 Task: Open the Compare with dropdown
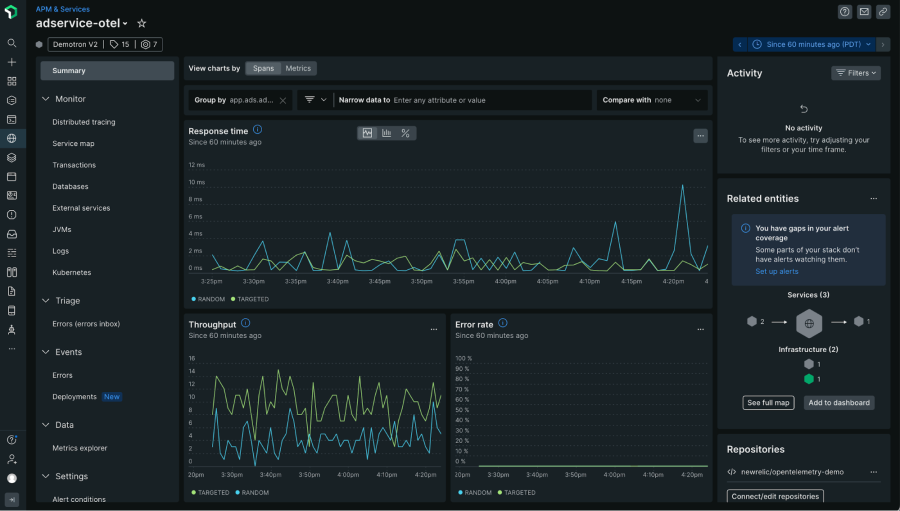click(x=652, y=100)
